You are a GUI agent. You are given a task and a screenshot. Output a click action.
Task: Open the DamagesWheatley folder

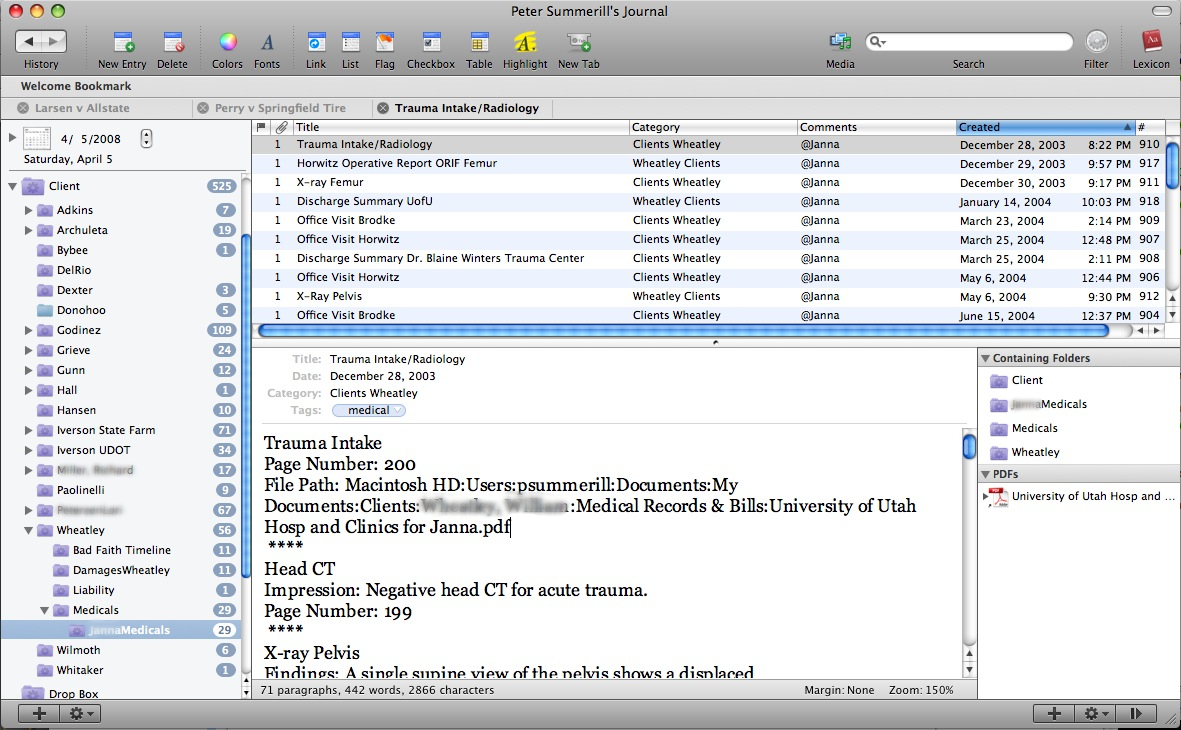pos(121,570)
